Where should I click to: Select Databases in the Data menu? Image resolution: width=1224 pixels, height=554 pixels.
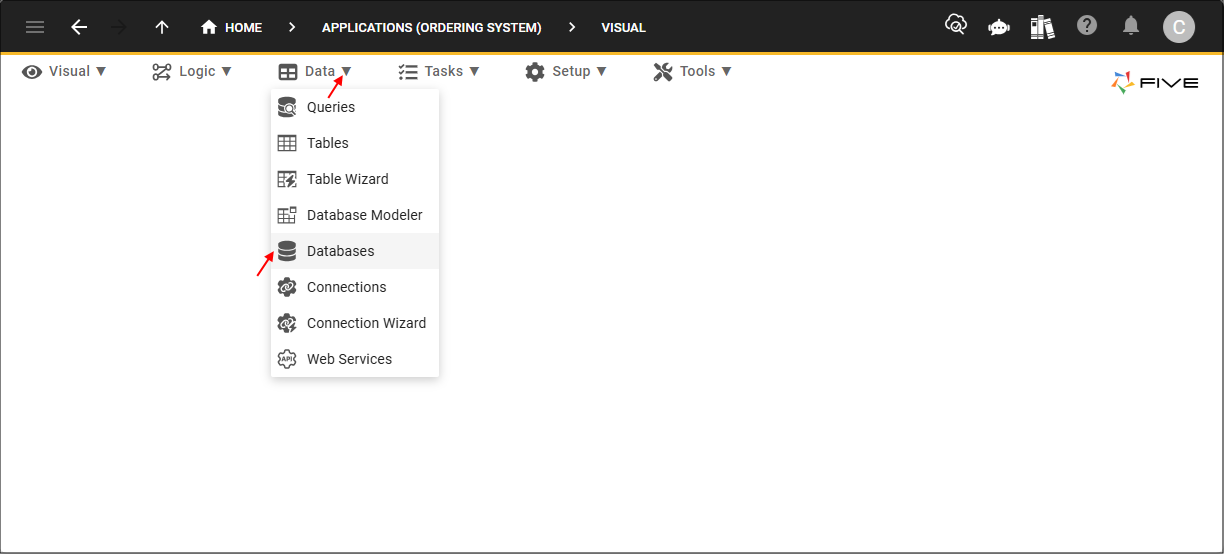pos(355,251)
